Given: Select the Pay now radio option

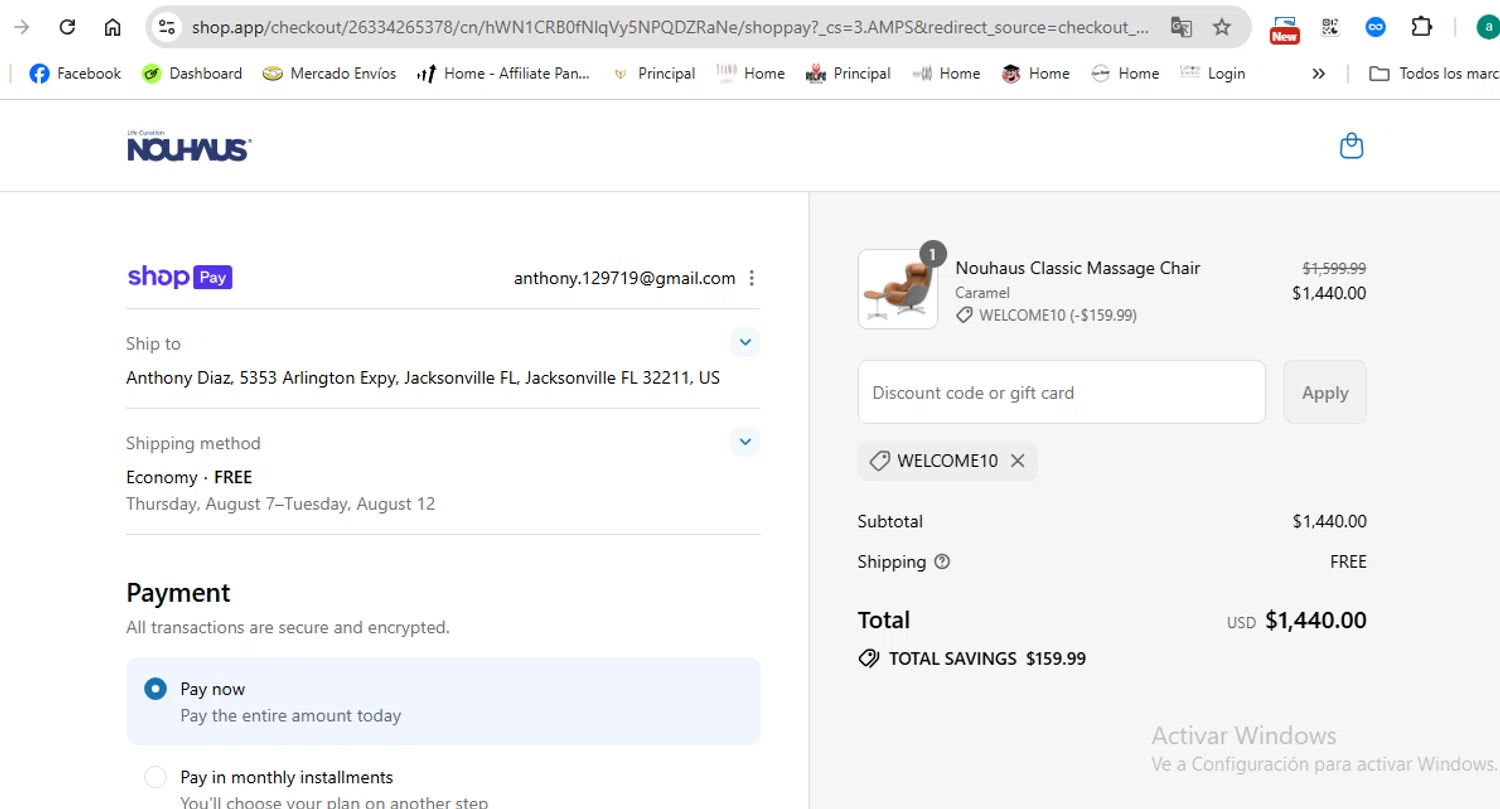Looking at the screenshot, I should [x=155, y=688].
